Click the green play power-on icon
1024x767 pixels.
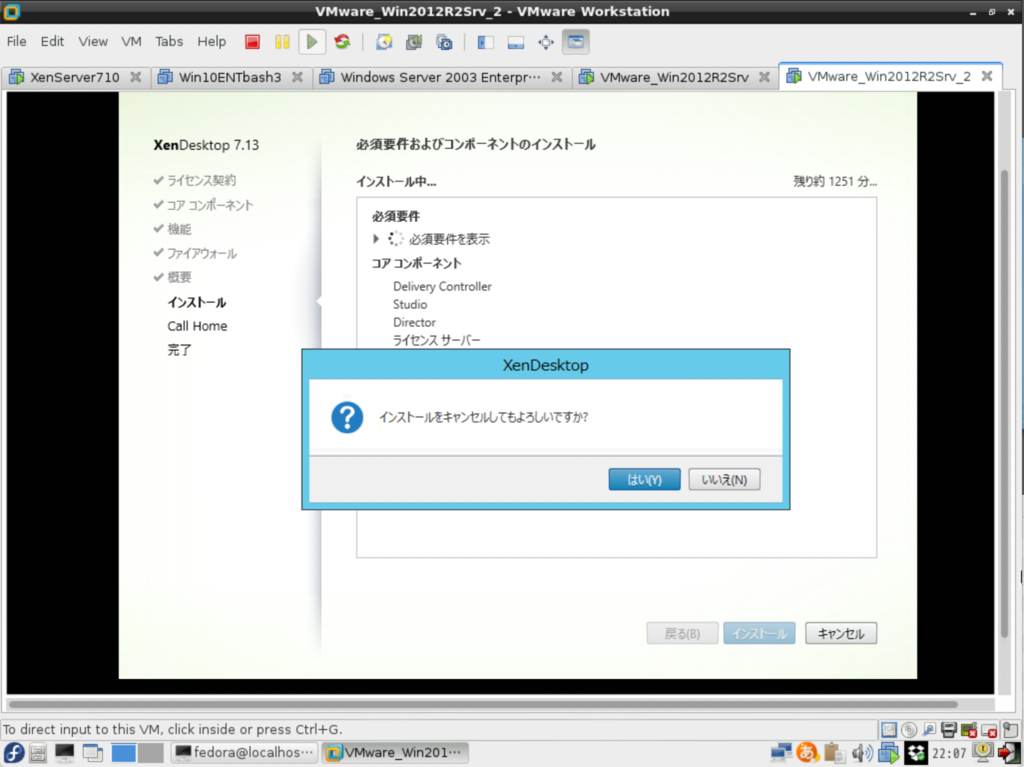(312, 42)
